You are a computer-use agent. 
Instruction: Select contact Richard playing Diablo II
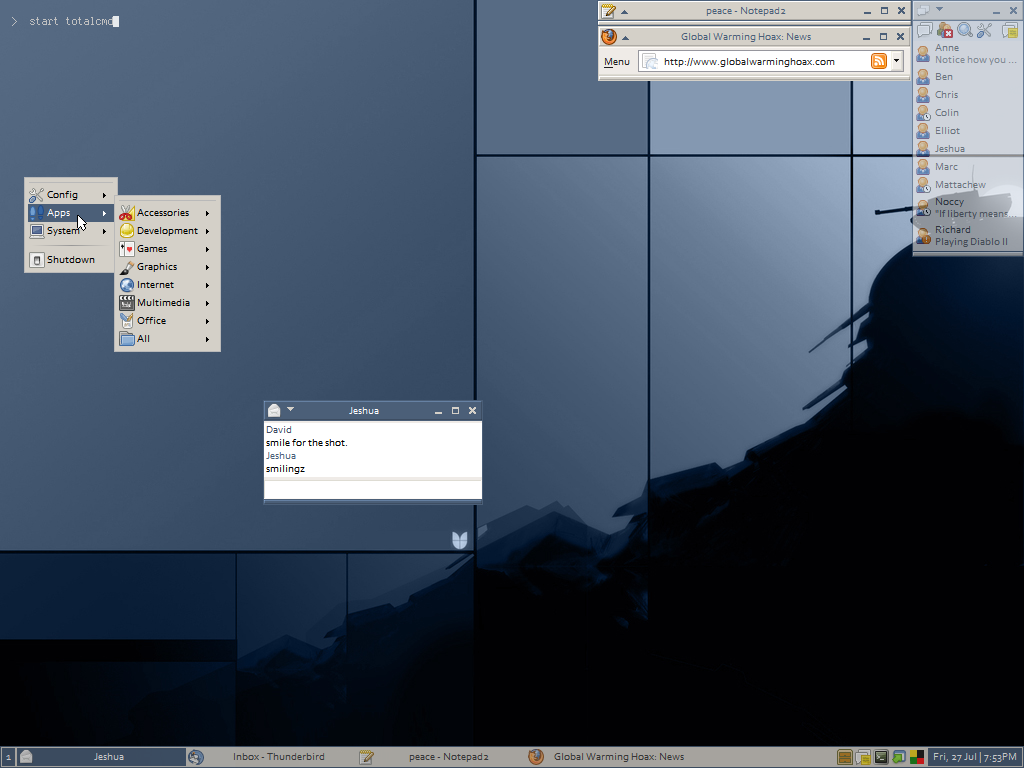[x=965, y=236]
